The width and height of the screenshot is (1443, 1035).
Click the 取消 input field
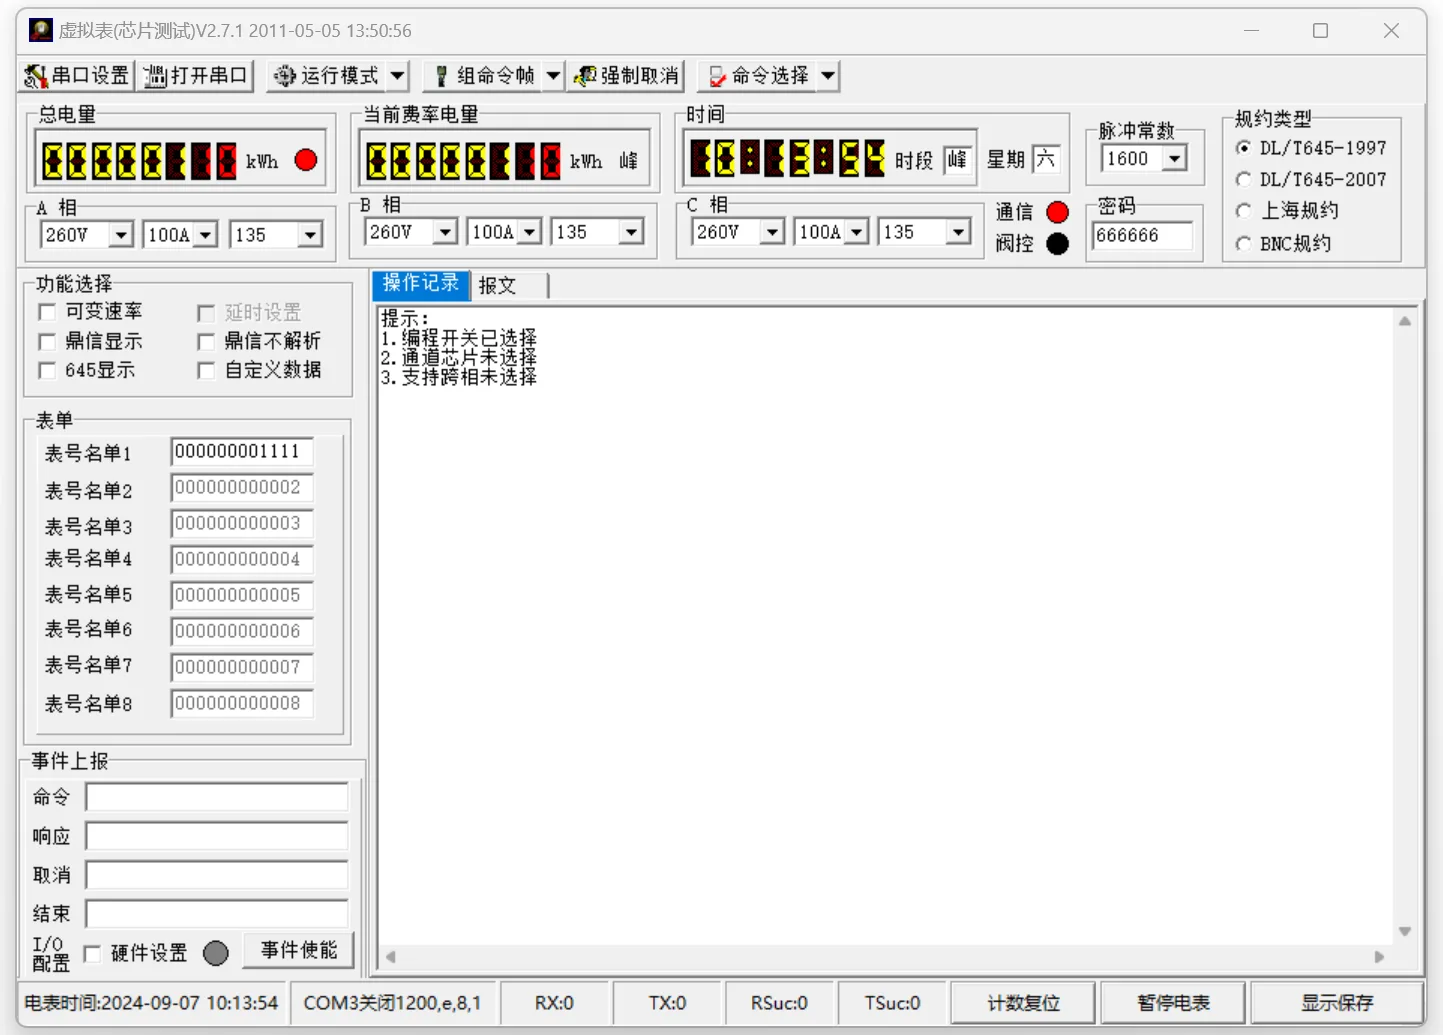tap(217, 875)
